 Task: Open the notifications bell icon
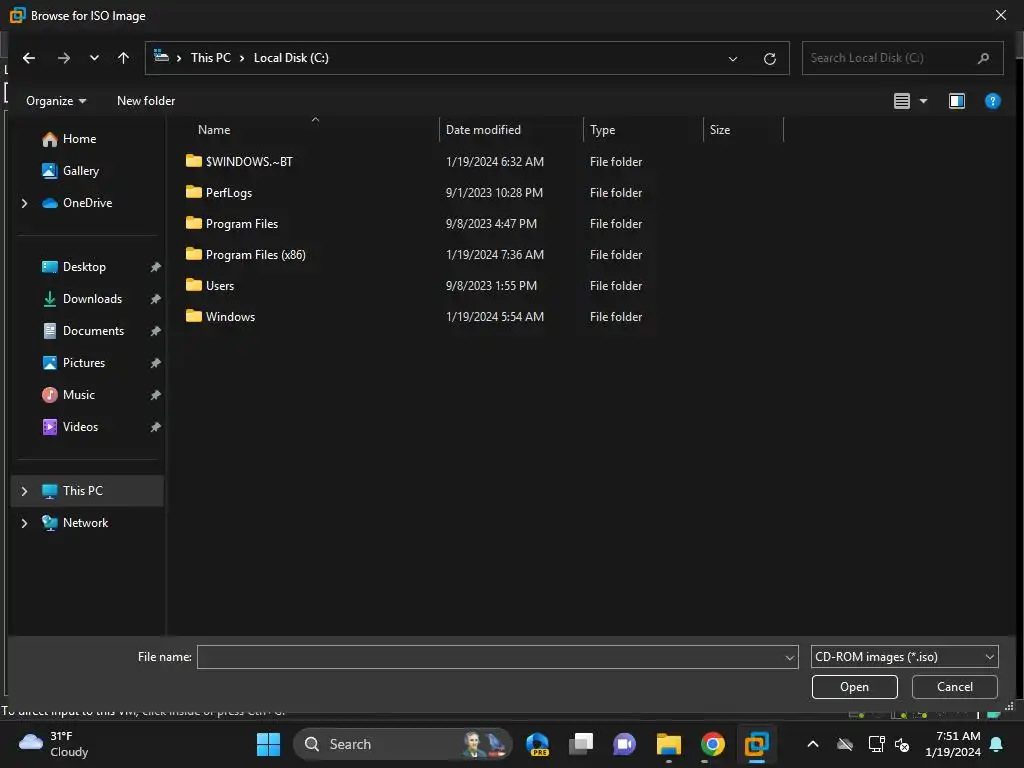(x=996, y=744)
